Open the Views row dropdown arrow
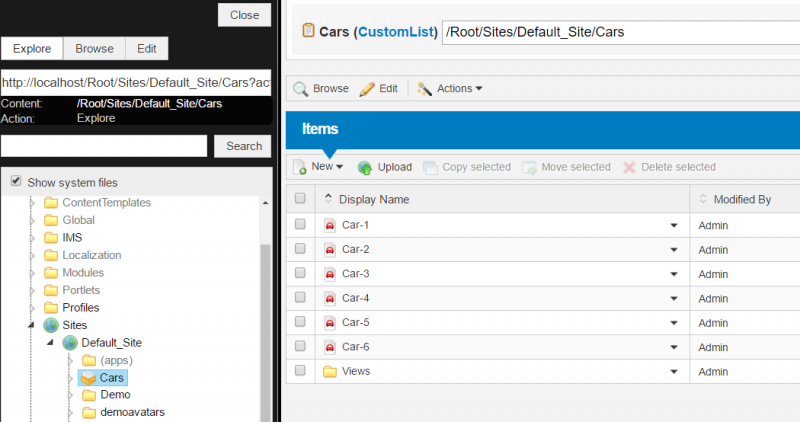This screenshot has height=422, width=800. pyautogui.click(x=673, y=372)
